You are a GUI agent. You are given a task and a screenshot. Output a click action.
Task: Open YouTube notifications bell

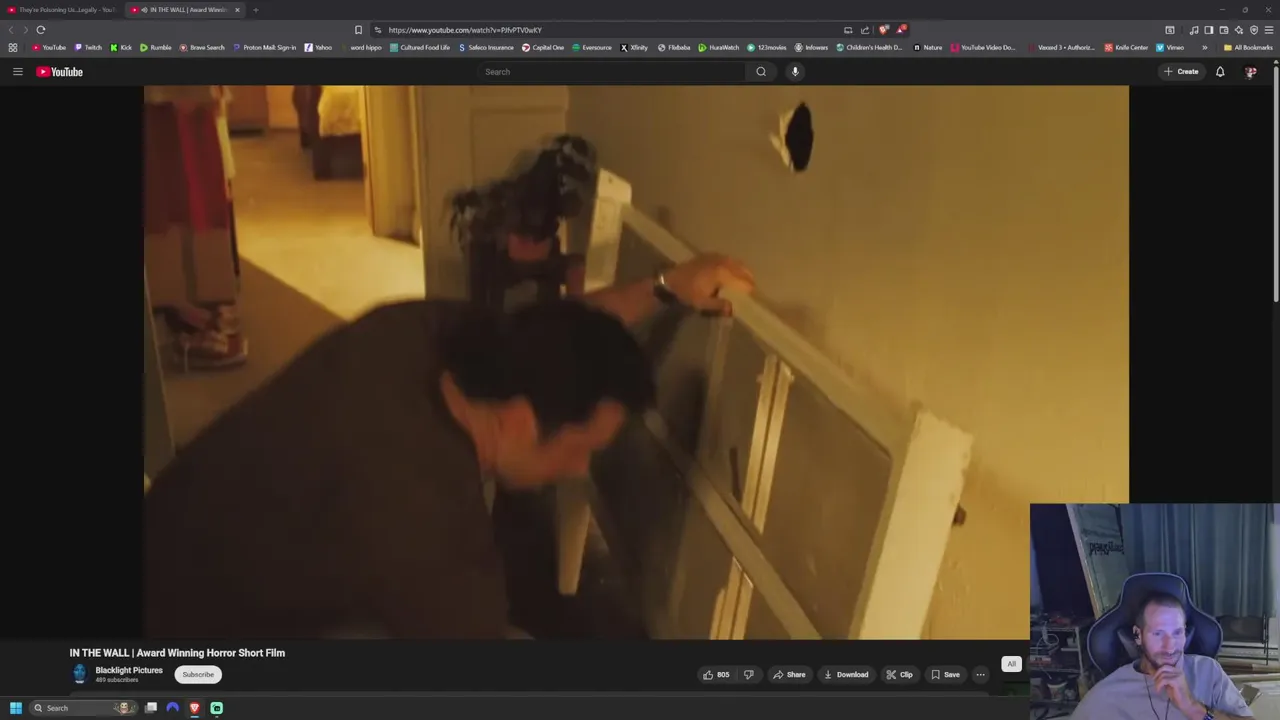click(1220, 71)
